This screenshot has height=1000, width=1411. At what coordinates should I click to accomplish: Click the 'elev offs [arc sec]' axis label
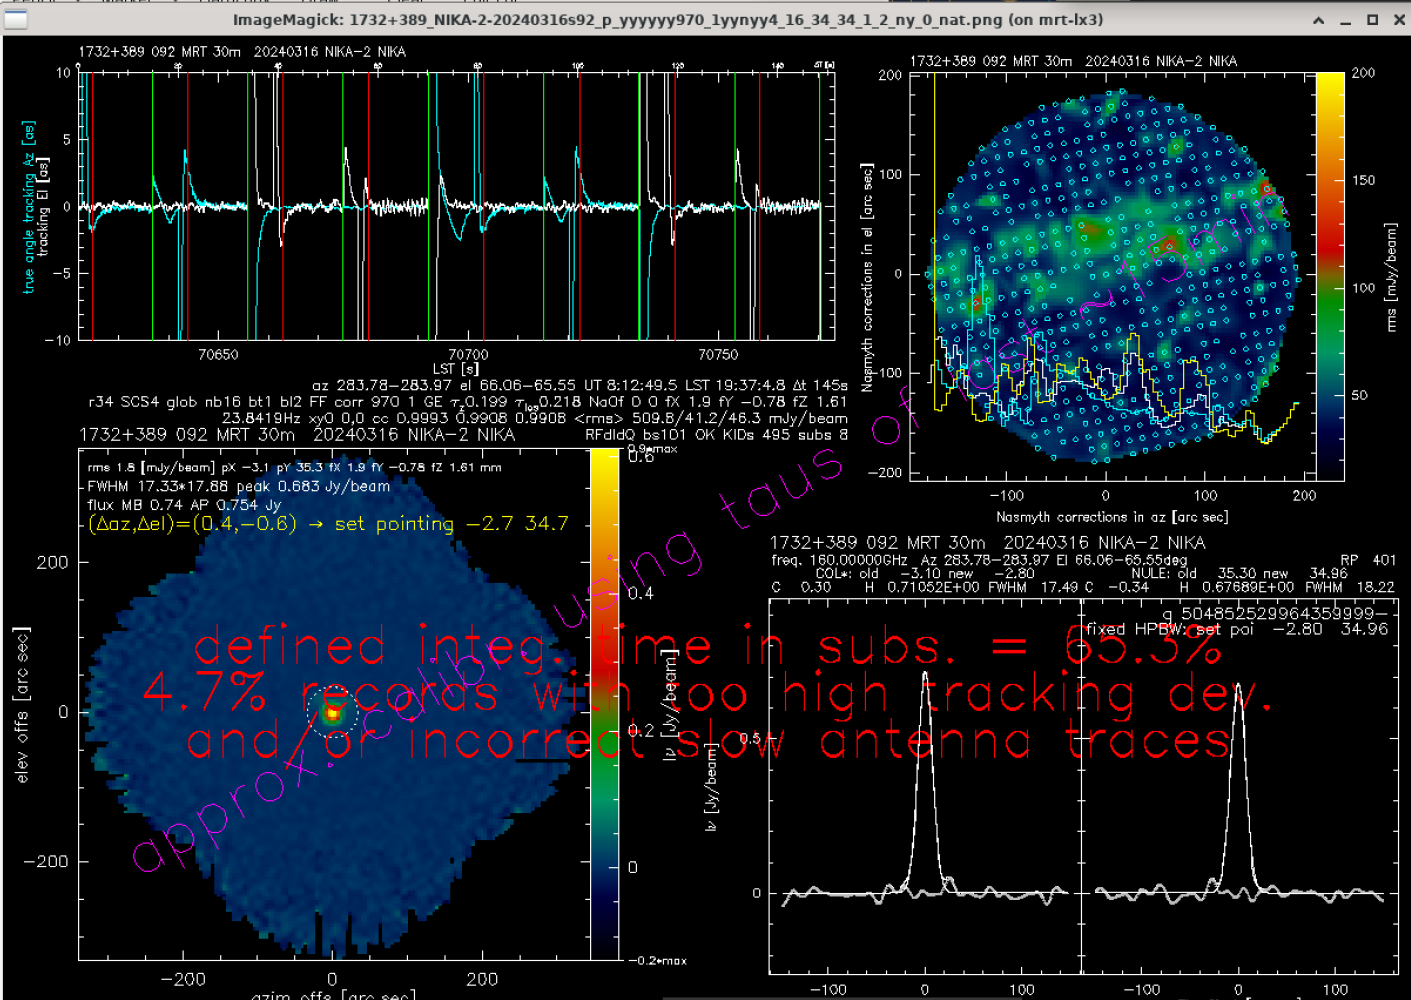pos(22,705)
